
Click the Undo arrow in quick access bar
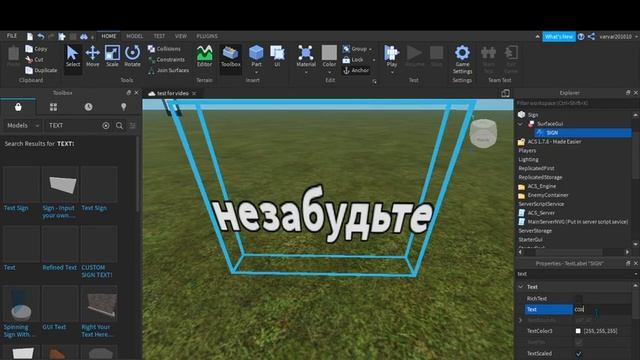coord(41,36)
